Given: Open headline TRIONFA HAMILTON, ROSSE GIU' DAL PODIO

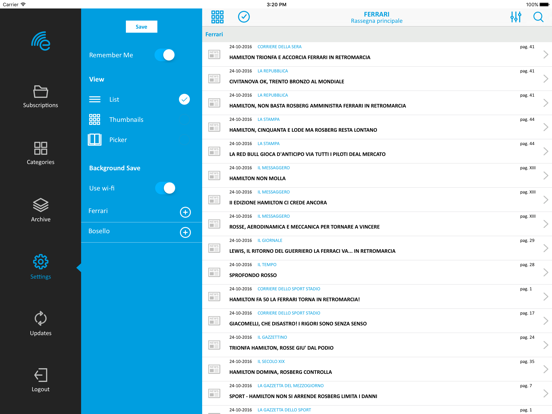Looking at the screenshot, I should click(281, 348).
